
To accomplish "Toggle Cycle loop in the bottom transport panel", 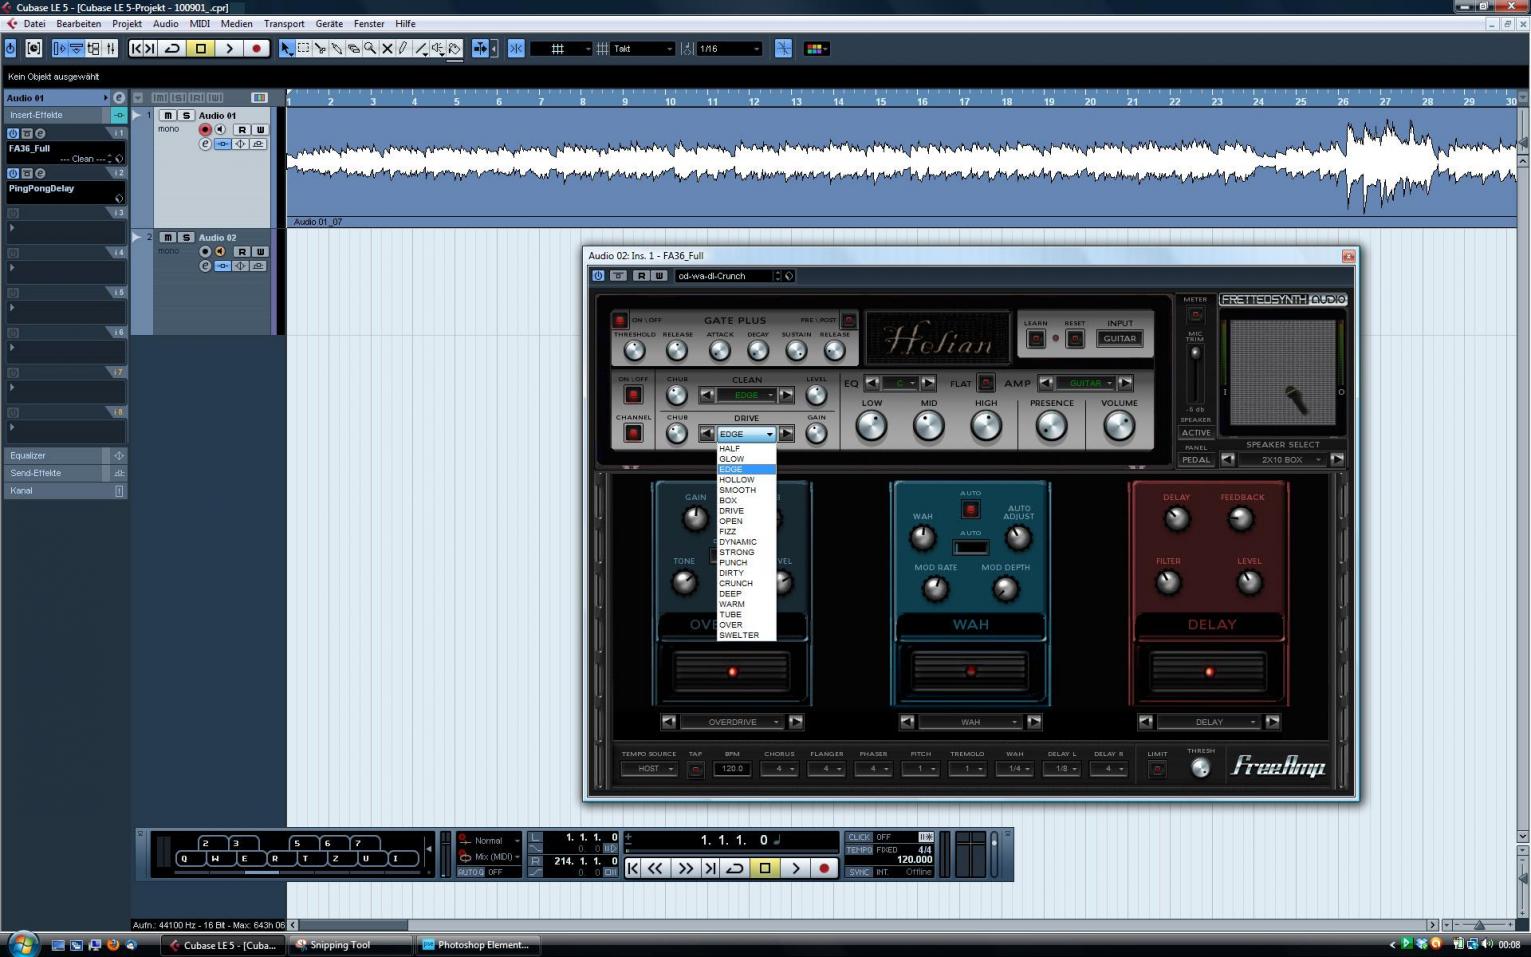I will tap(735, 868).
